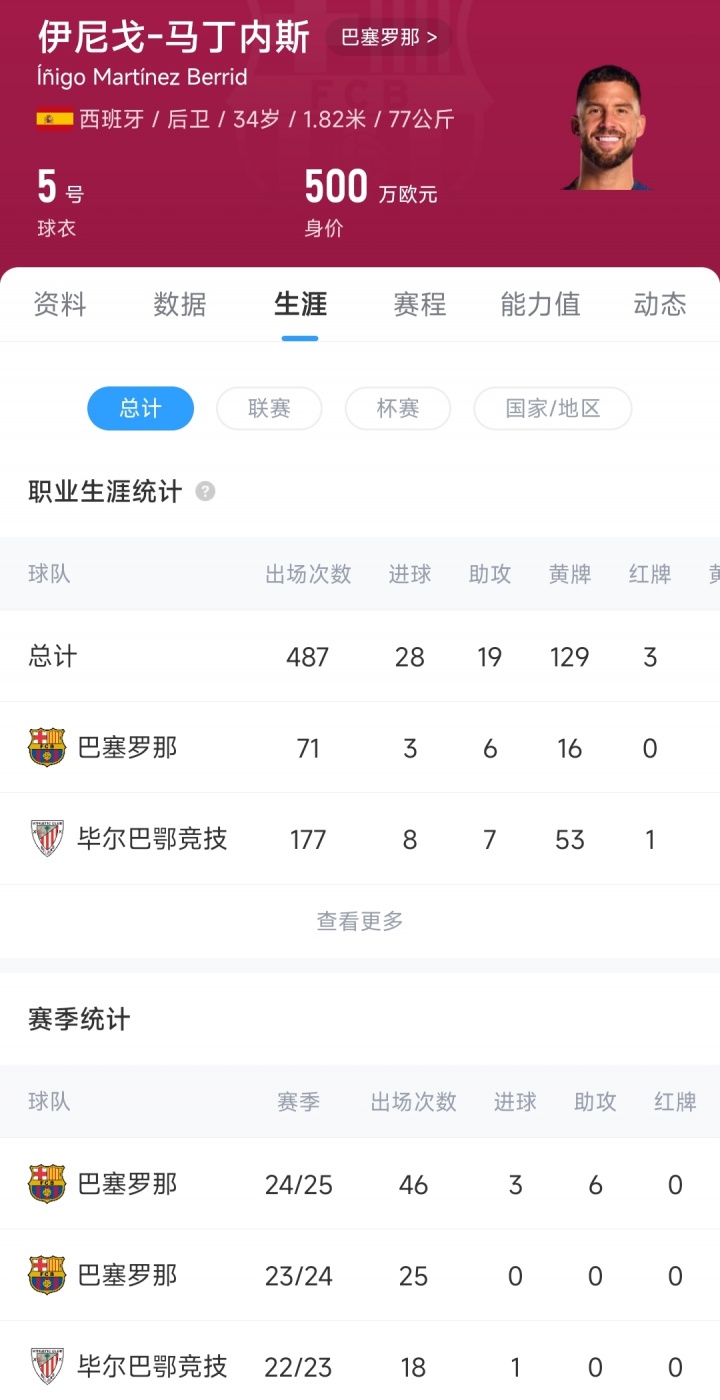This screenshot has width=720, height=1400.
Task: Open 毕尔巴鄂竞技 team name in career totals
Action: coord(152,839)
